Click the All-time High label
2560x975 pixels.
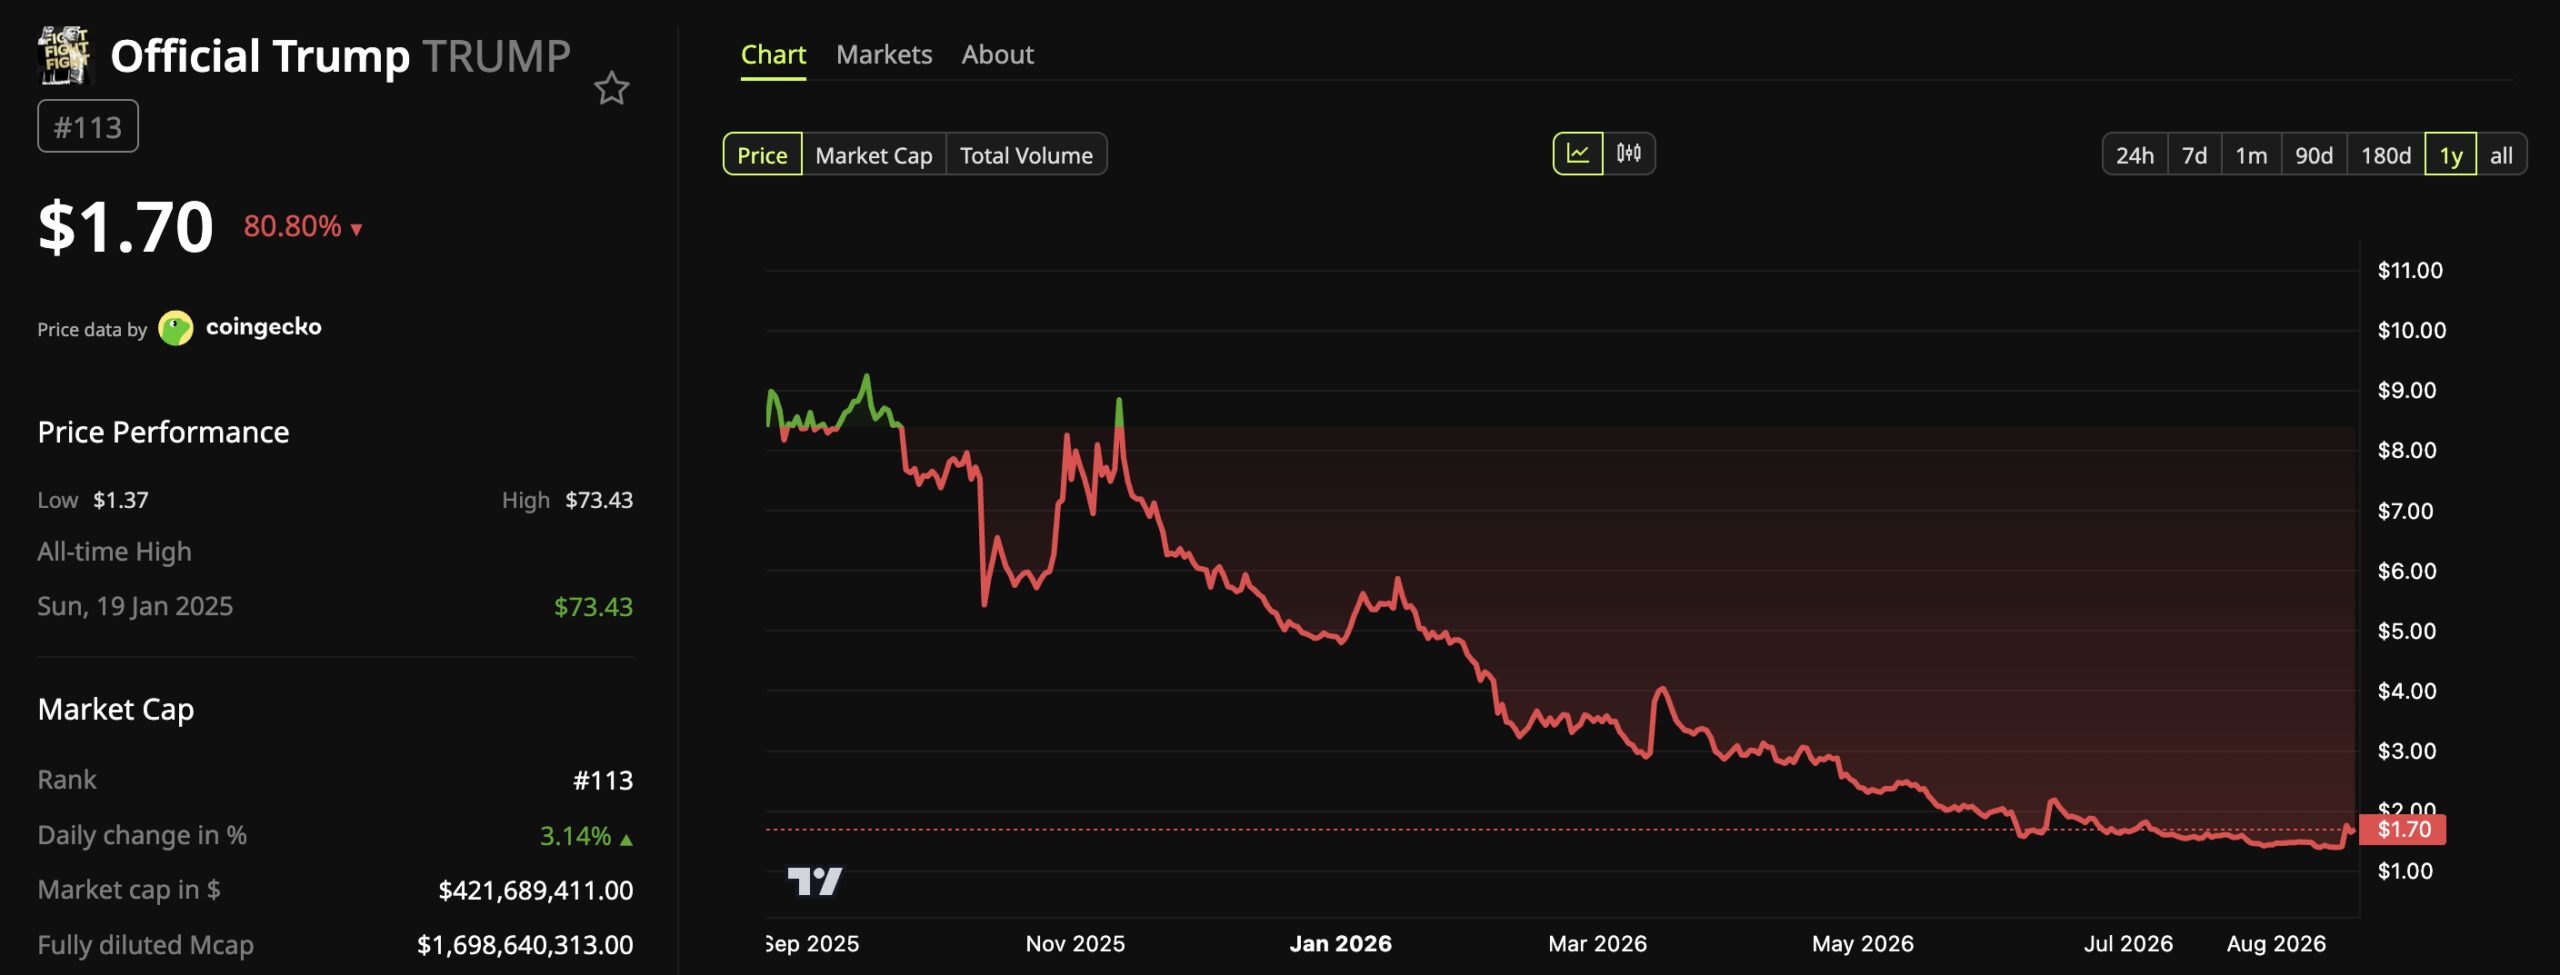point(114,552)
